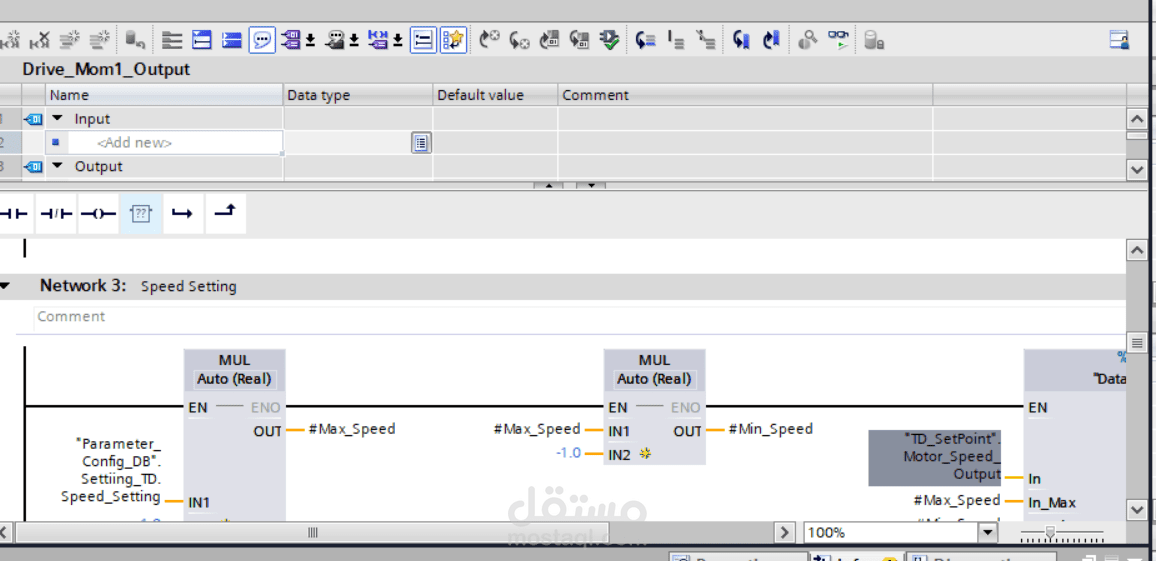Click the back-arrow block icon before compile check
The image size is (1156, 561).
point(579,40)
